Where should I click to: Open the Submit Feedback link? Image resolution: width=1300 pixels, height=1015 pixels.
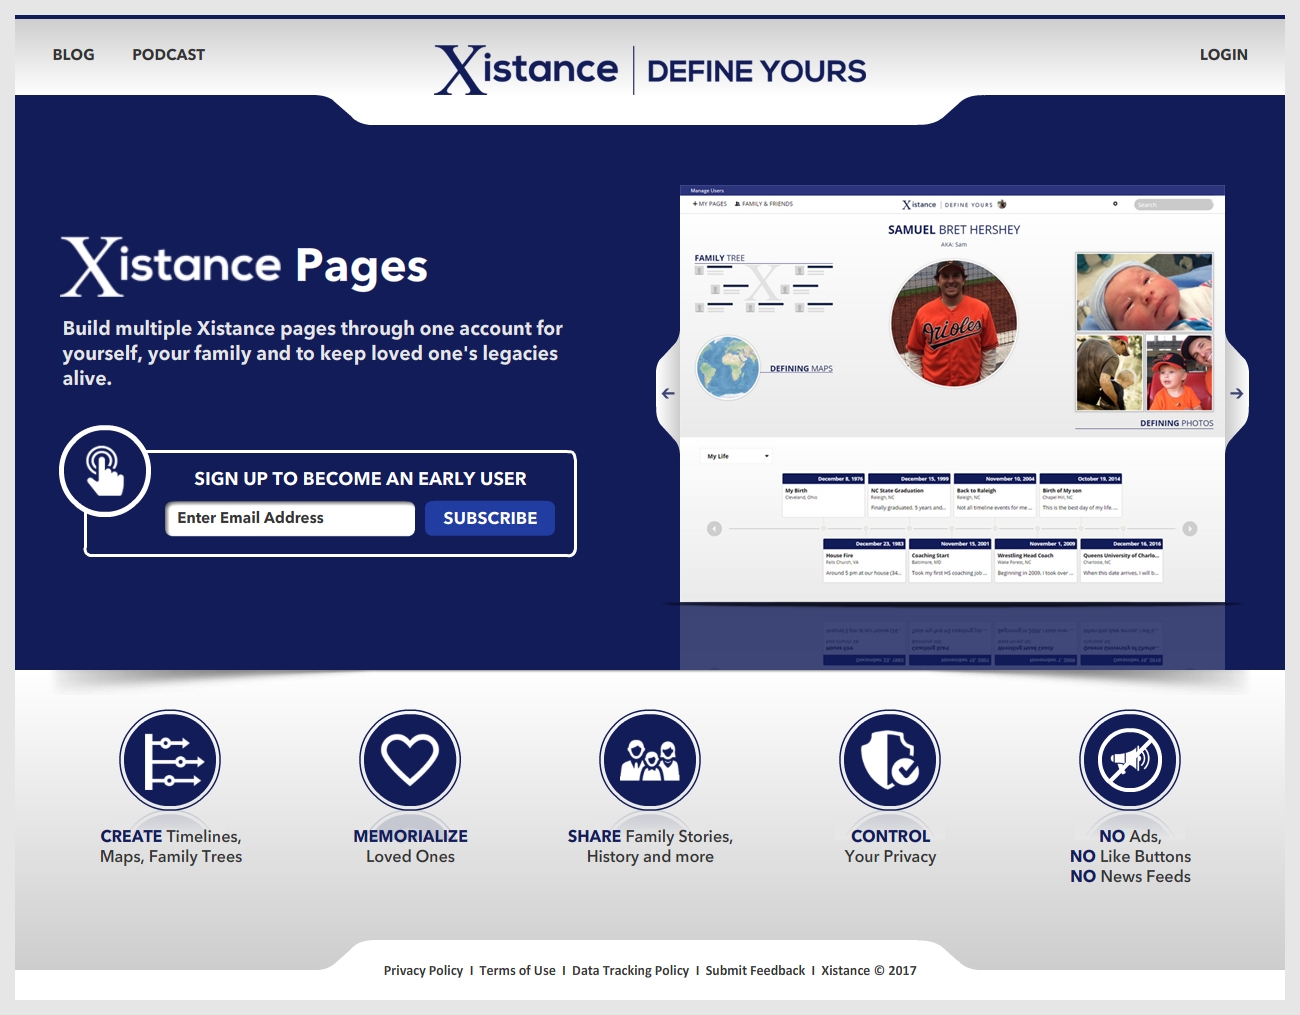tap(755, 970)
